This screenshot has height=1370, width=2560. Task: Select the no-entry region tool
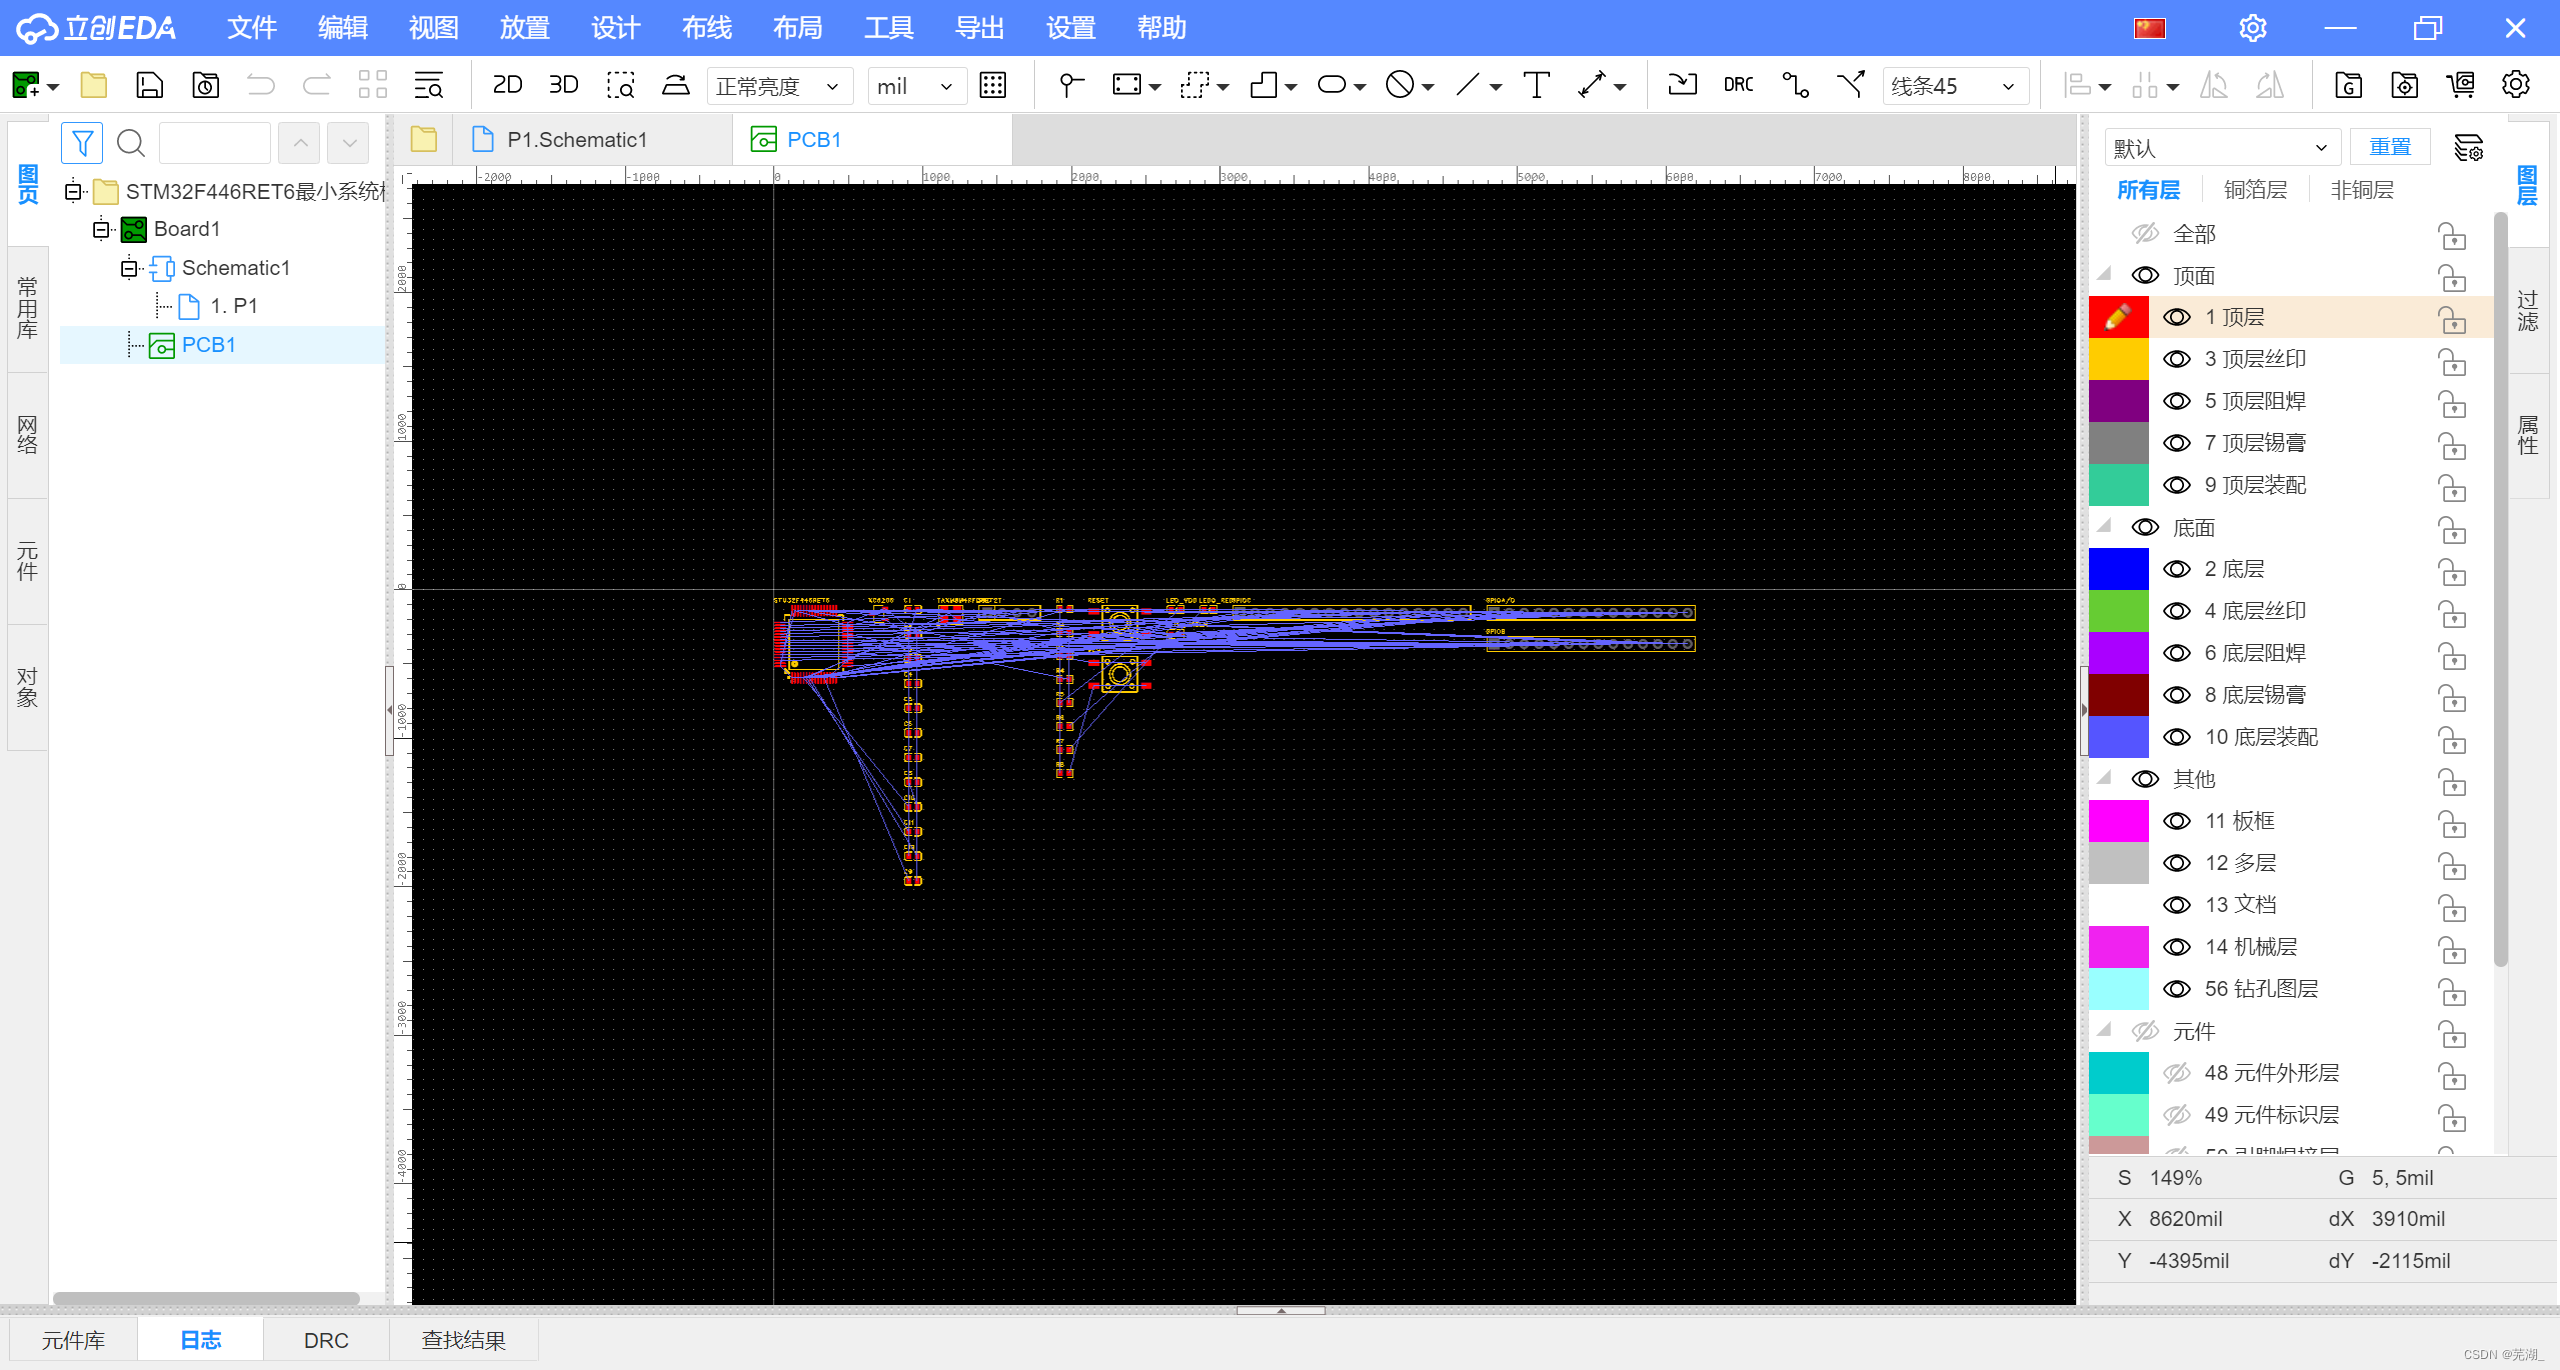point(1400,86)
